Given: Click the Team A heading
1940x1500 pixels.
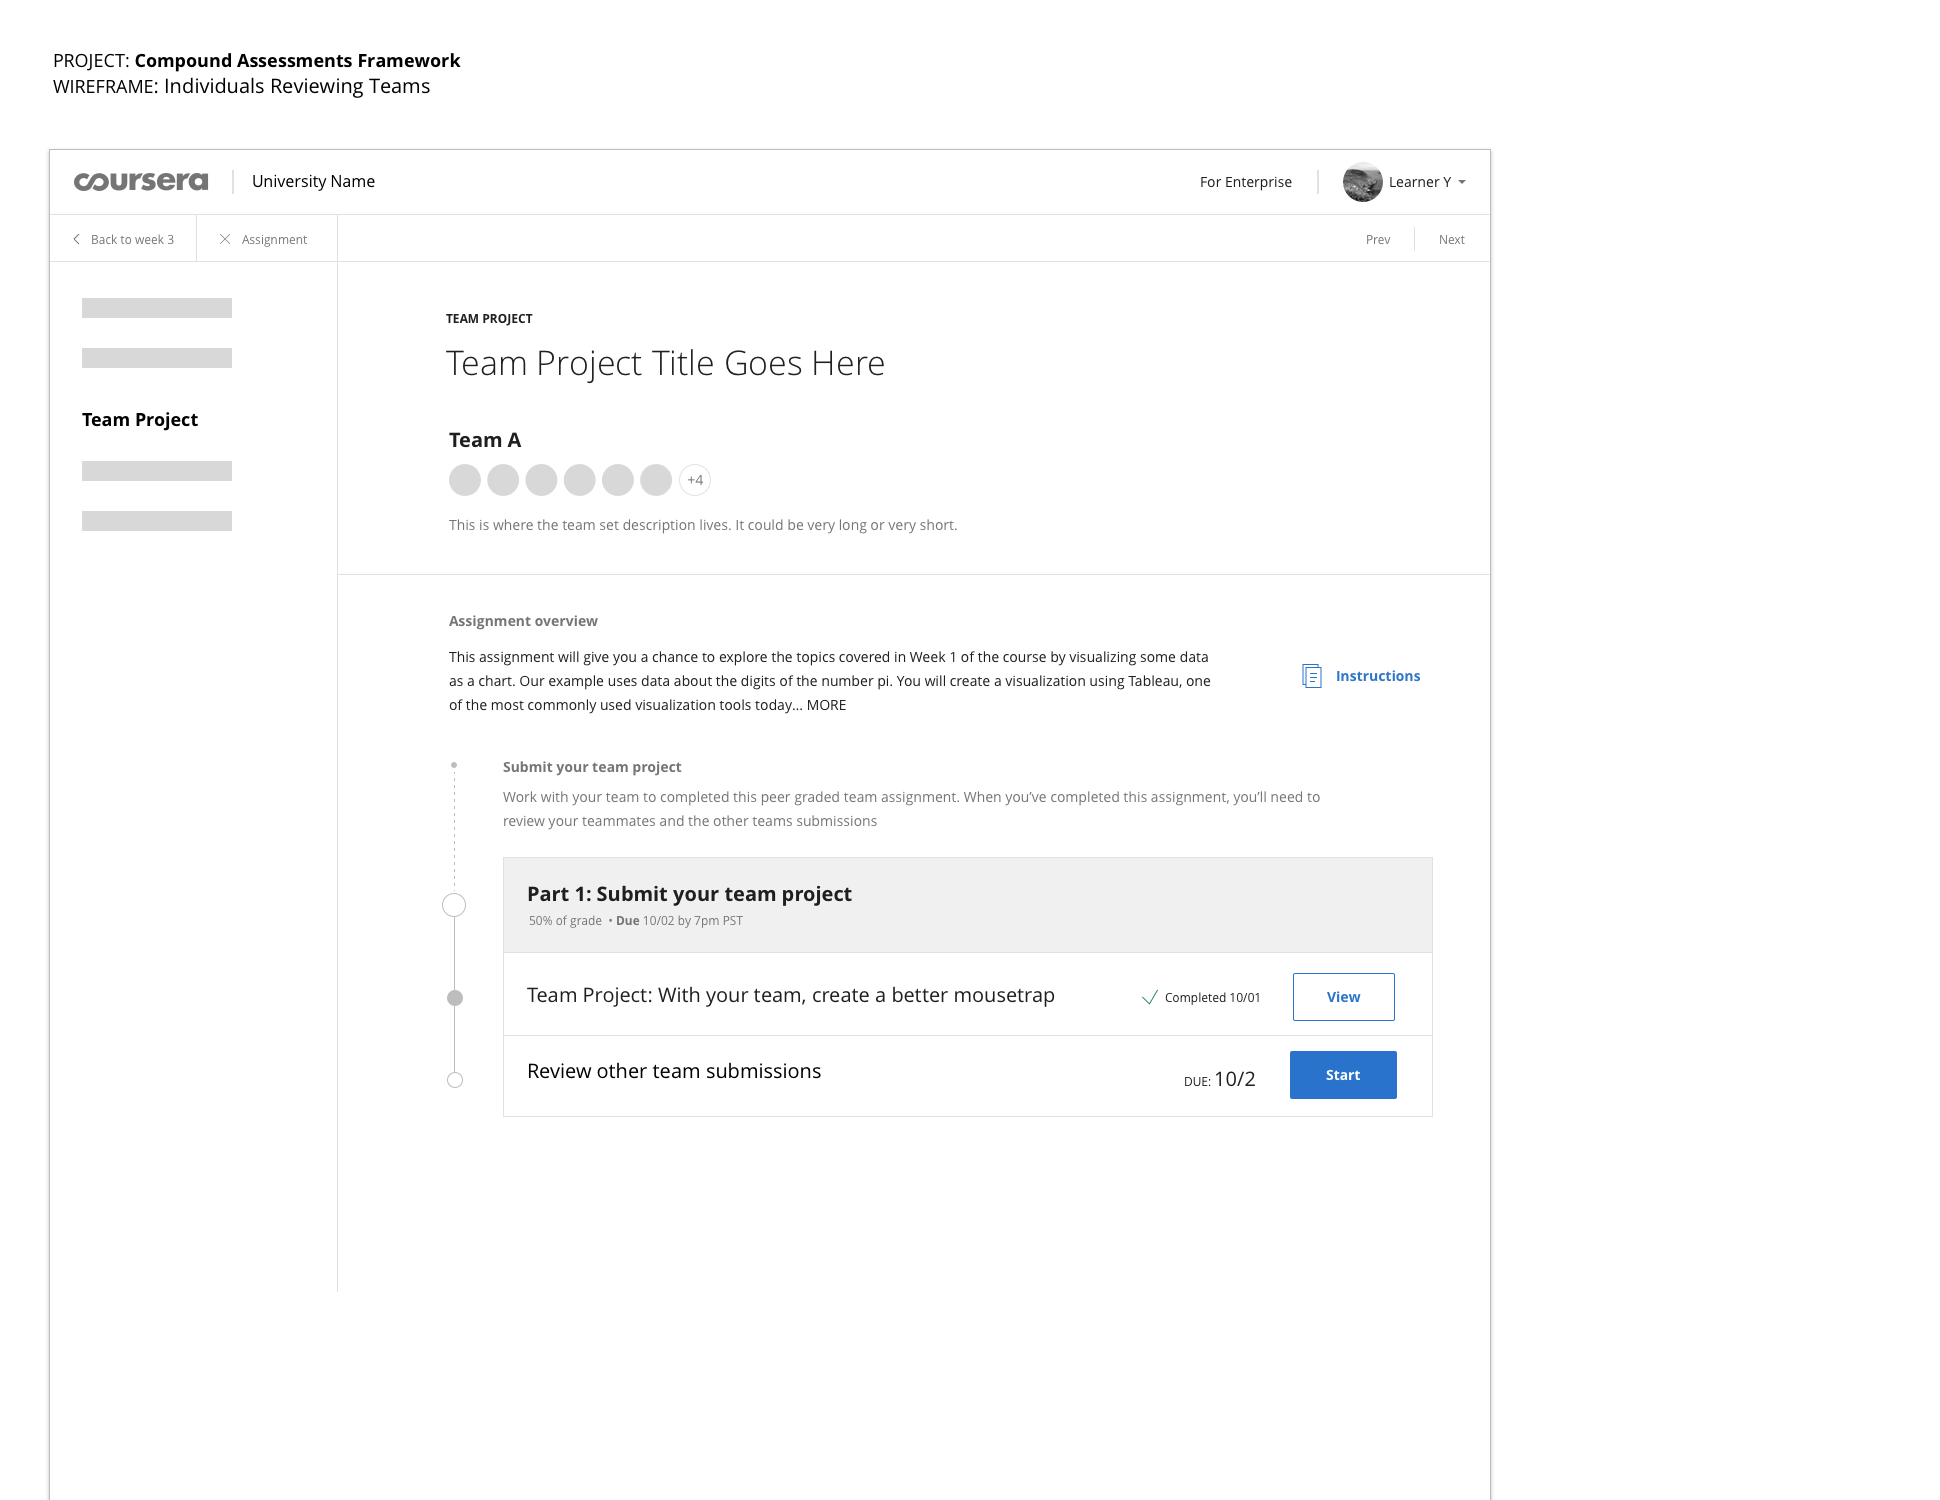Looking at the screenshot, I should point(485,440).
